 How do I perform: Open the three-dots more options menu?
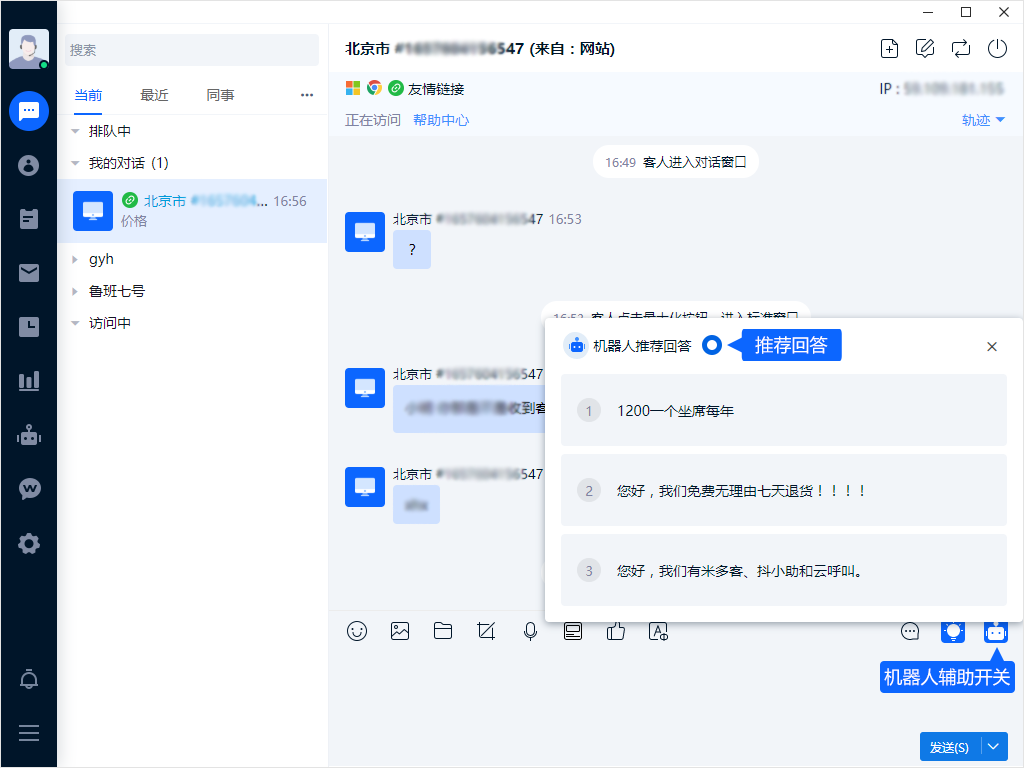(x=307, y=95)
